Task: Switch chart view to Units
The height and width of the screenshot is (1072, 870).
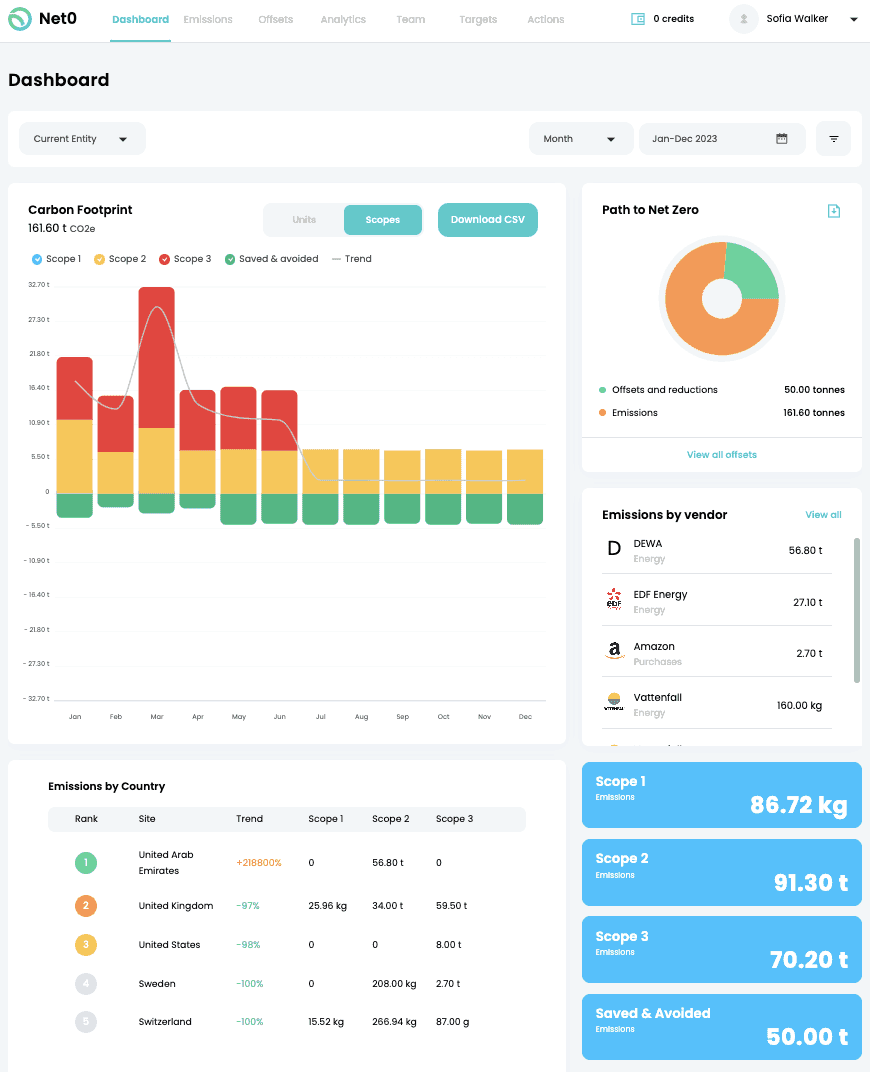Action: tap(302, 218)
